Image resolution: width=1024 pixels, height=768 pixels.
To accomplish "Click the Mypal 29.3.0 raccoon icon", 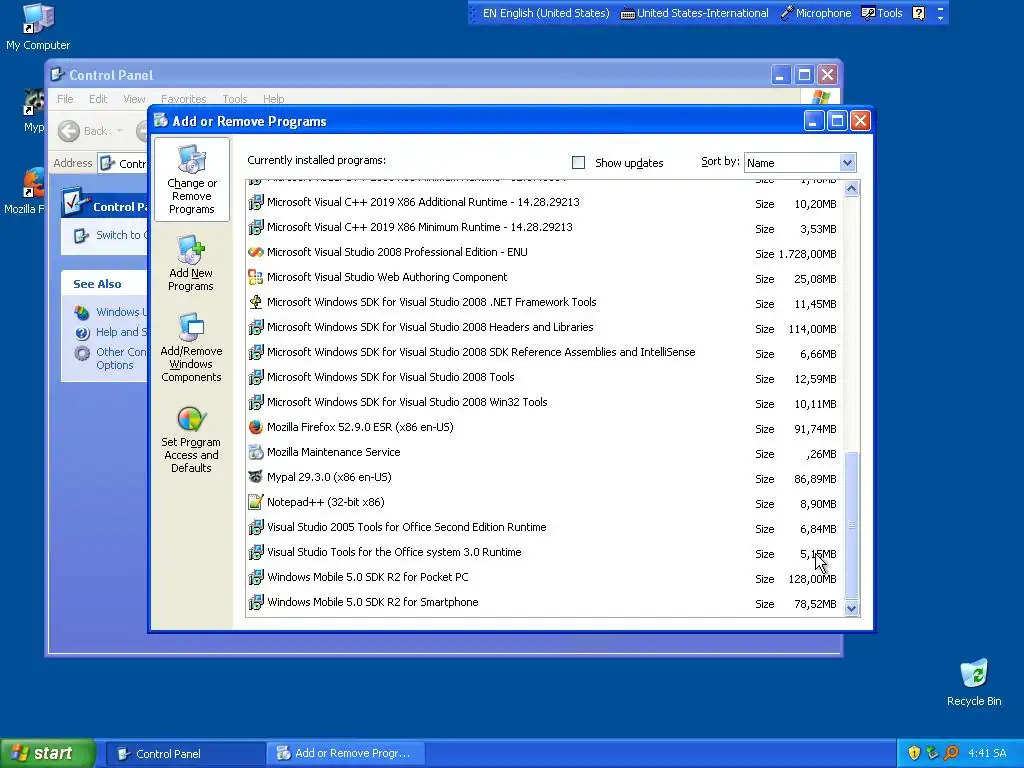I will coord(256,477).
